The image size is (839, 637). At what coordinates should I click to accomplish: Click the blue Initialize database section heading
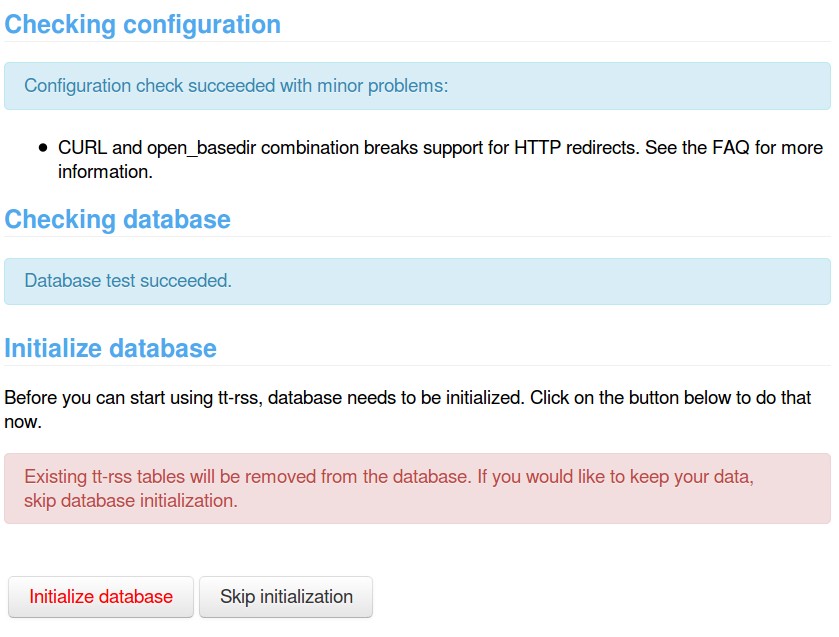pos(111,348)
